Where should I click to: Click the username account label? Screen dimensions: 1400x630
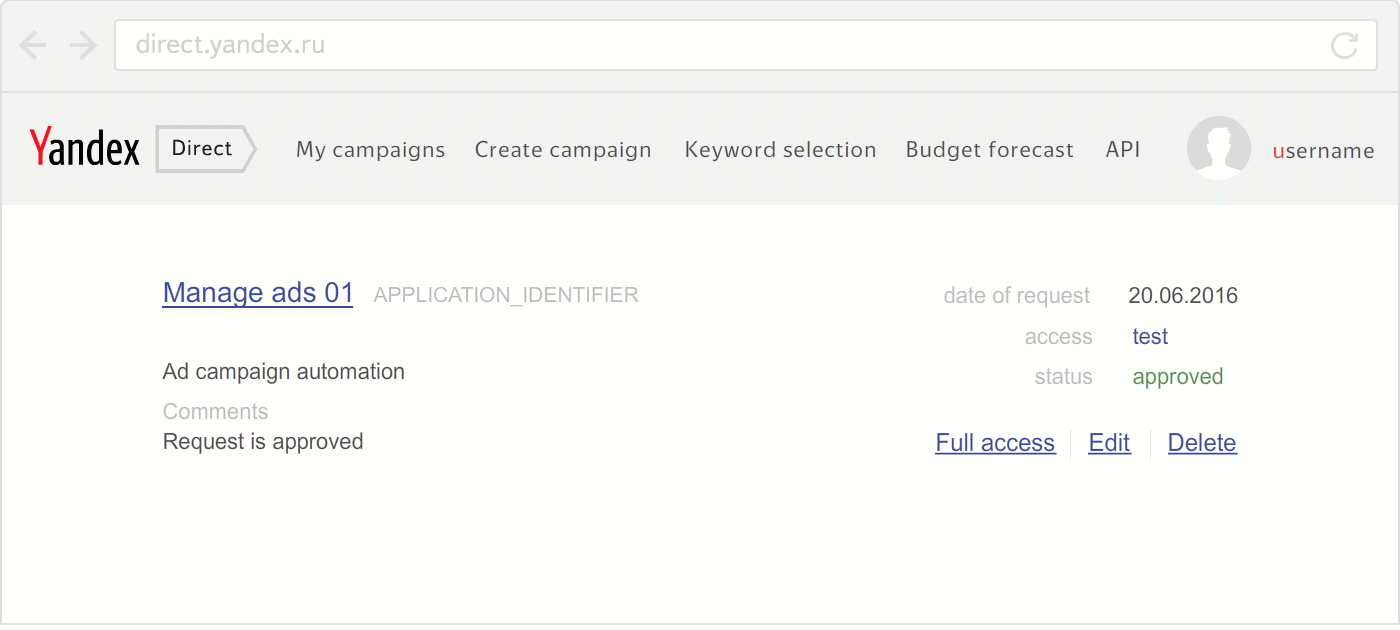coord(1323,151)
